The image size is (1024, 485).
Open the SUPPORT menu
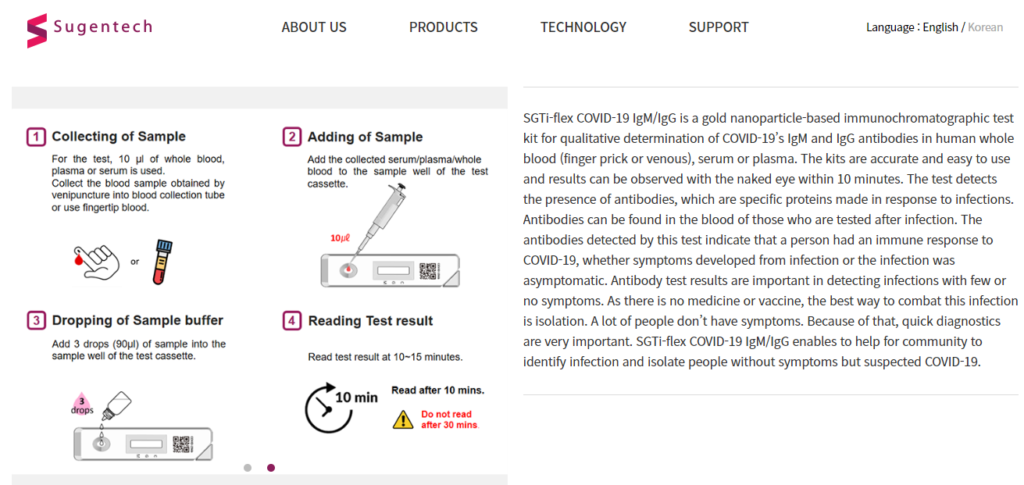tap(718, 27)
